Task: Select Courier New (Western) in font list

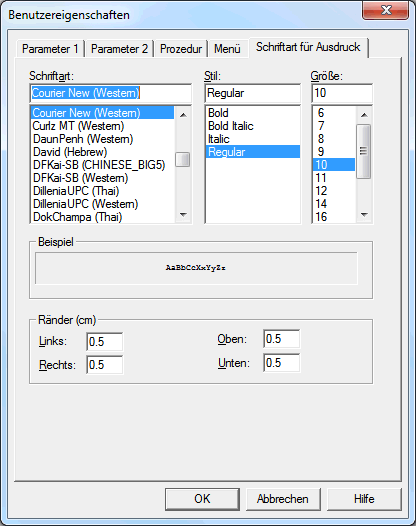Action: pyautogui.click(x=103, y=113)
